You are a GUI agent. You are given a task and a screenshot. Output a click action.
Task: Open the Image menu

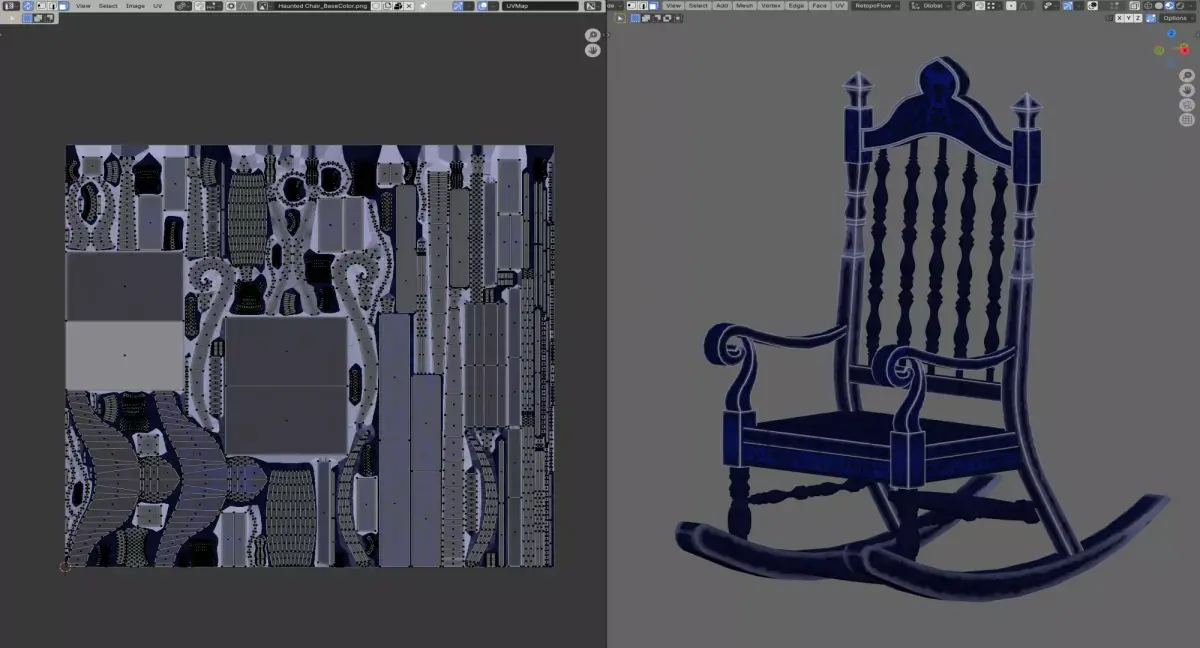[x=135, y=6]
